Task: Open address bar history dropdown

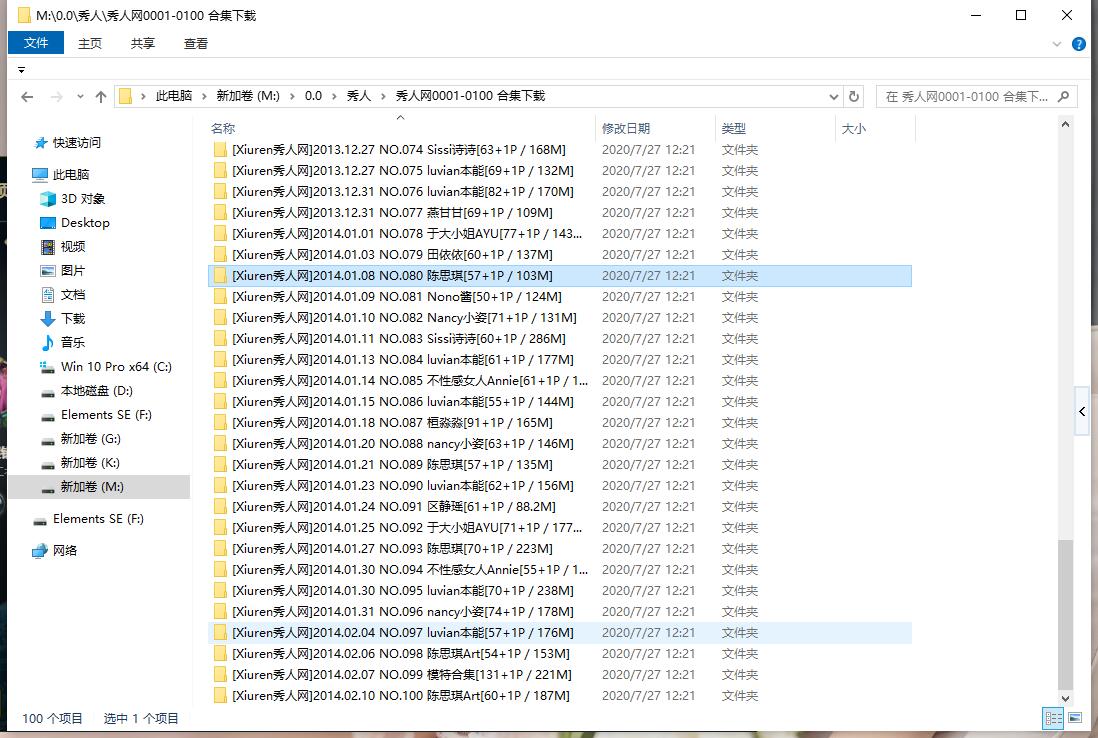Action: pyautogui.click(x=833, y=97)
